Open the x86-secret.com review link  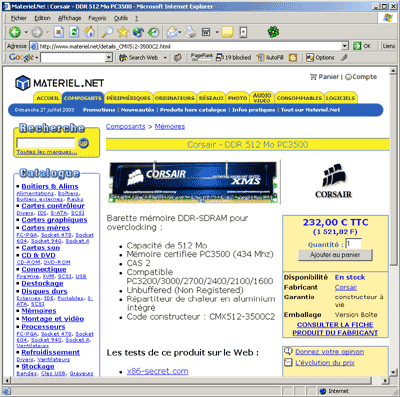coord(157,371)
